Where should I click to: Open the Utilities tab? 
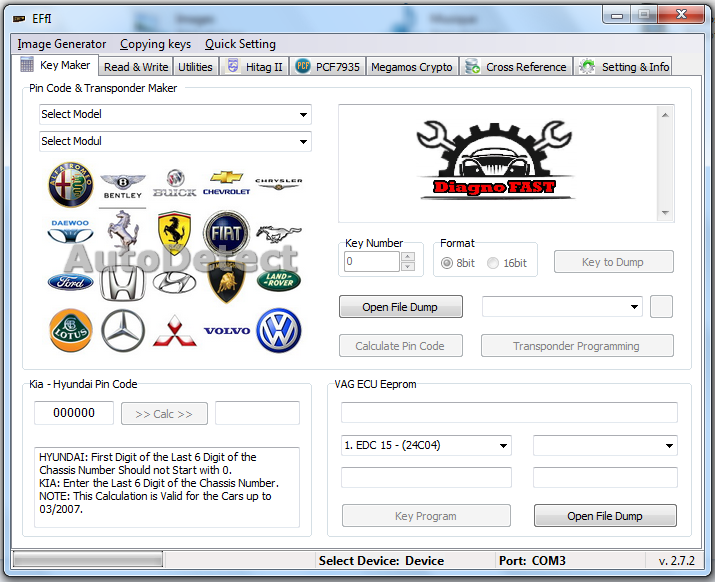click(x=195, y=67)
